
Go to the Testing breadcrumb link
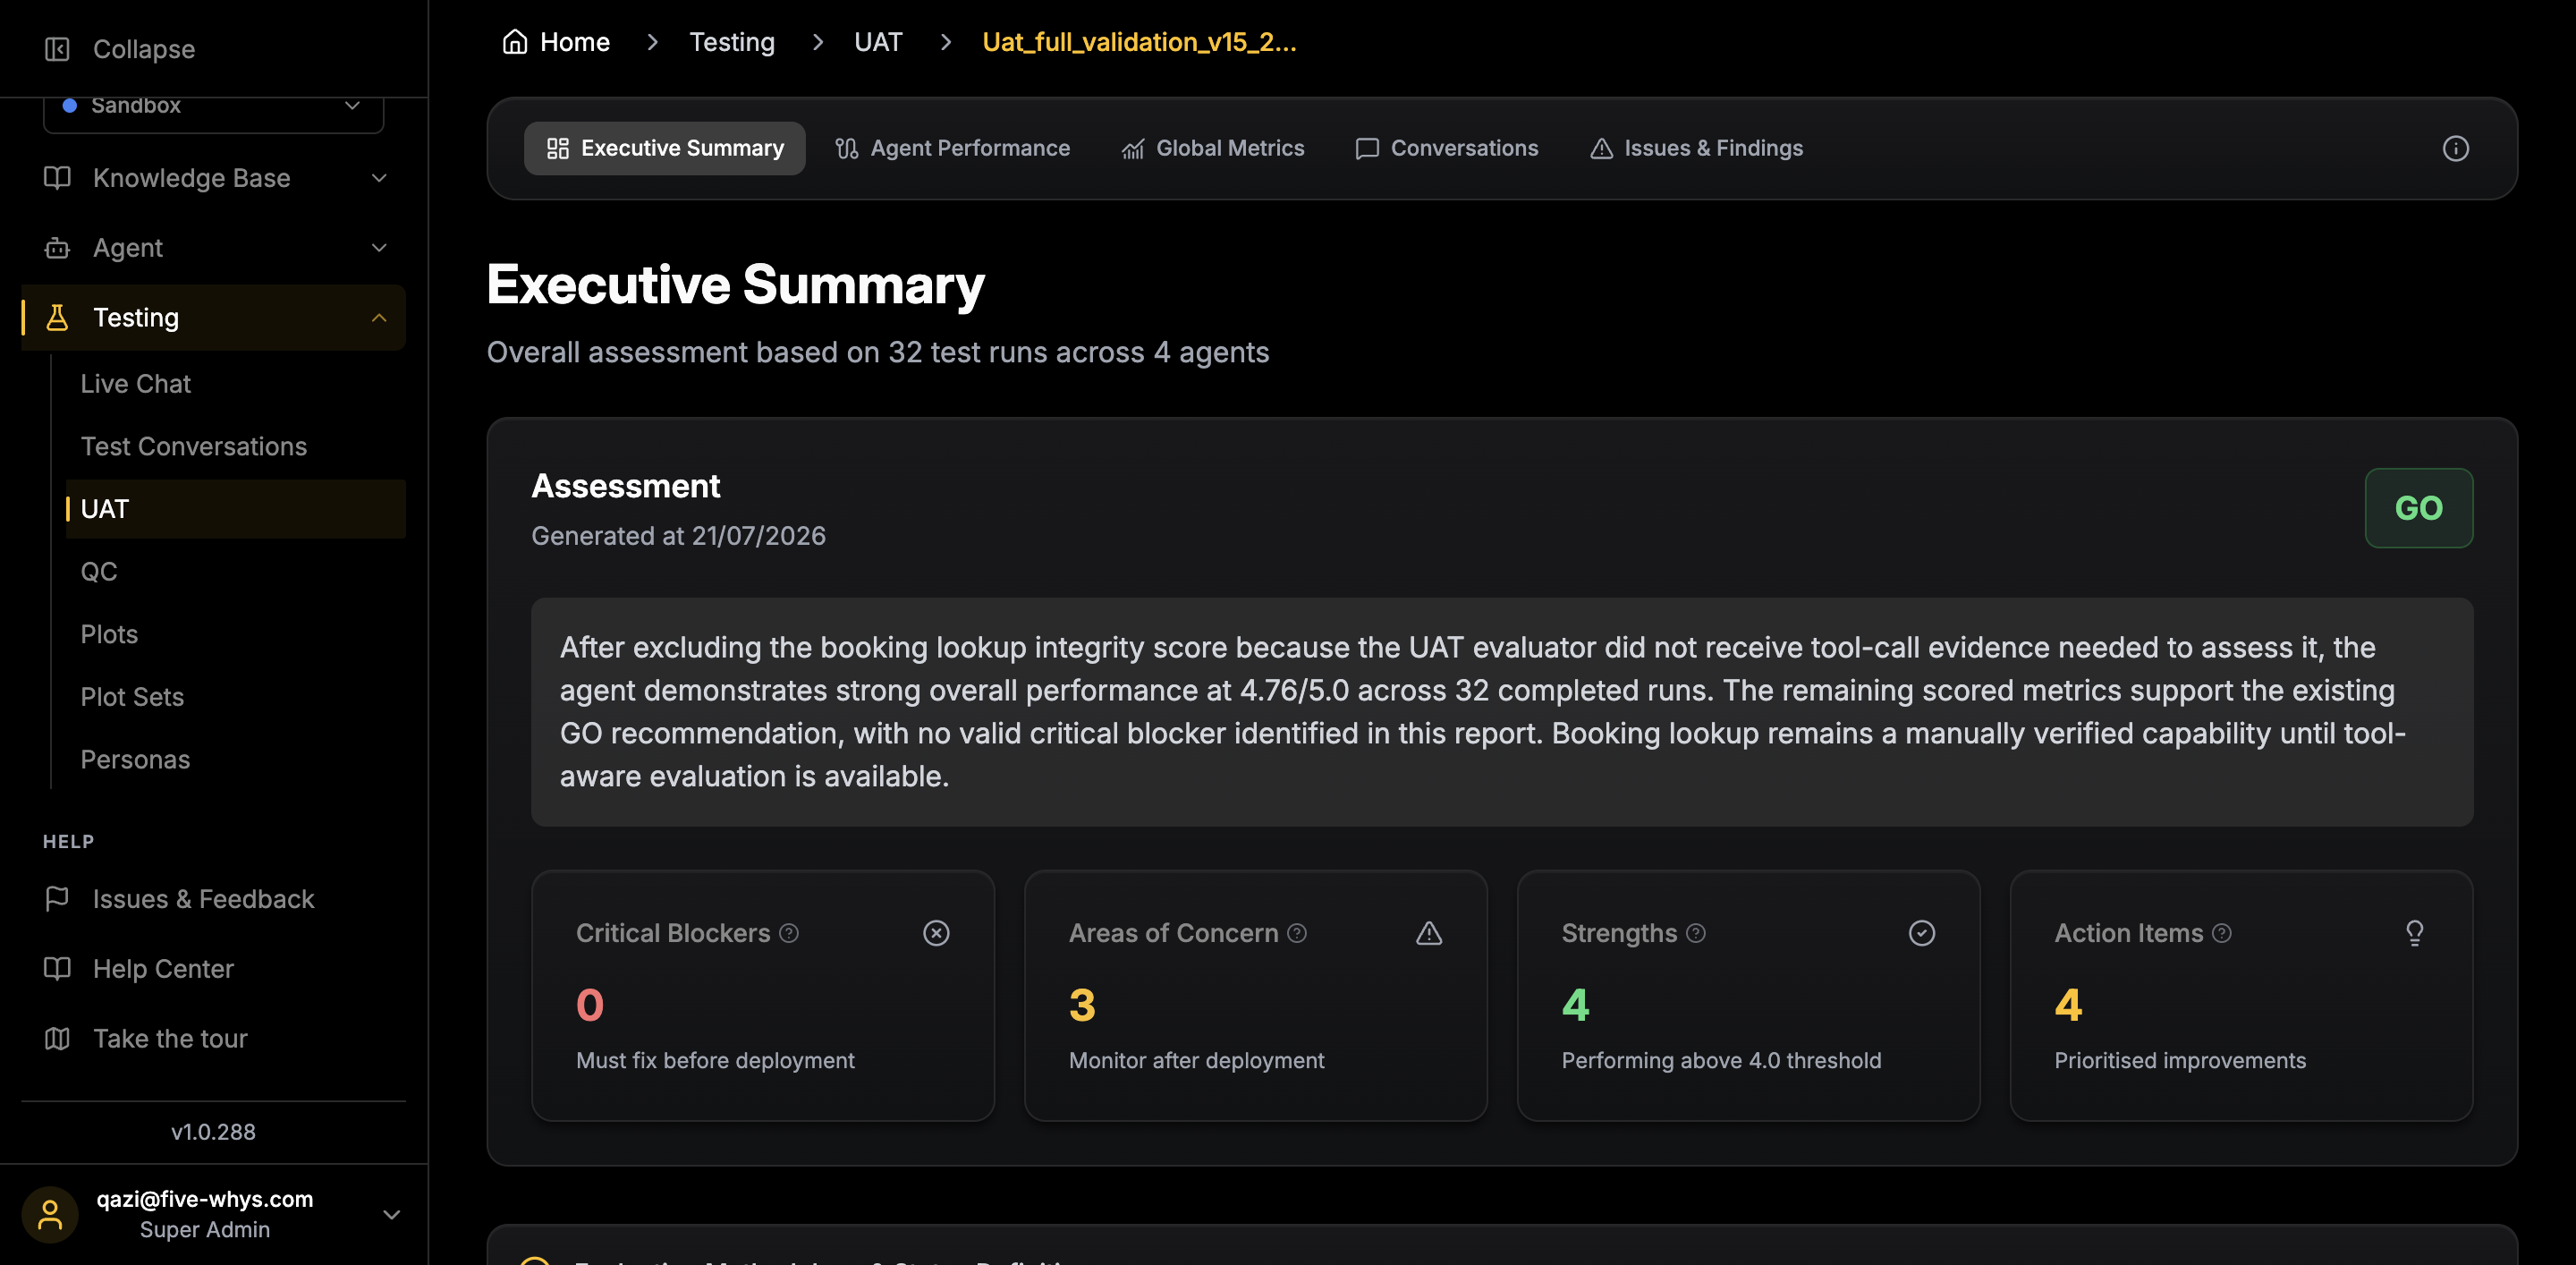tap(732, 42)
